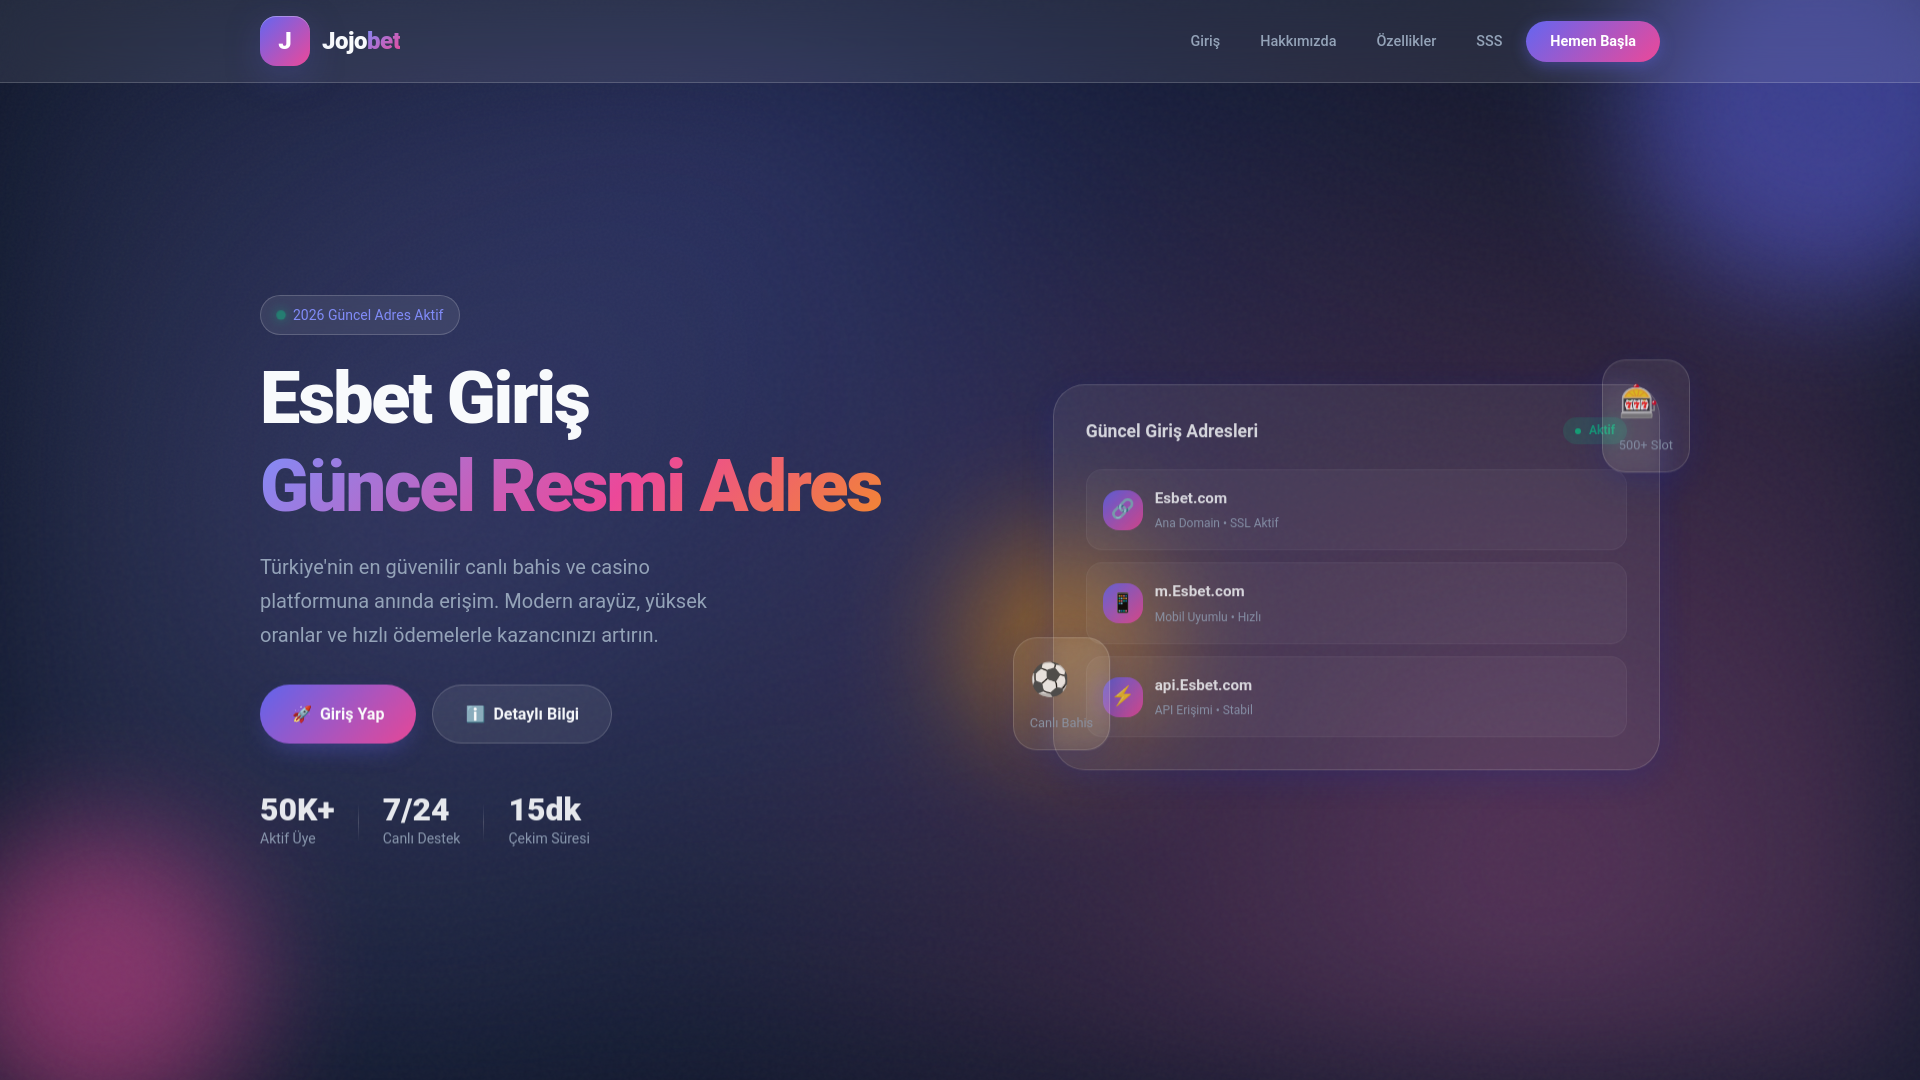Open the Giriş nav link

pos(1205,41)
